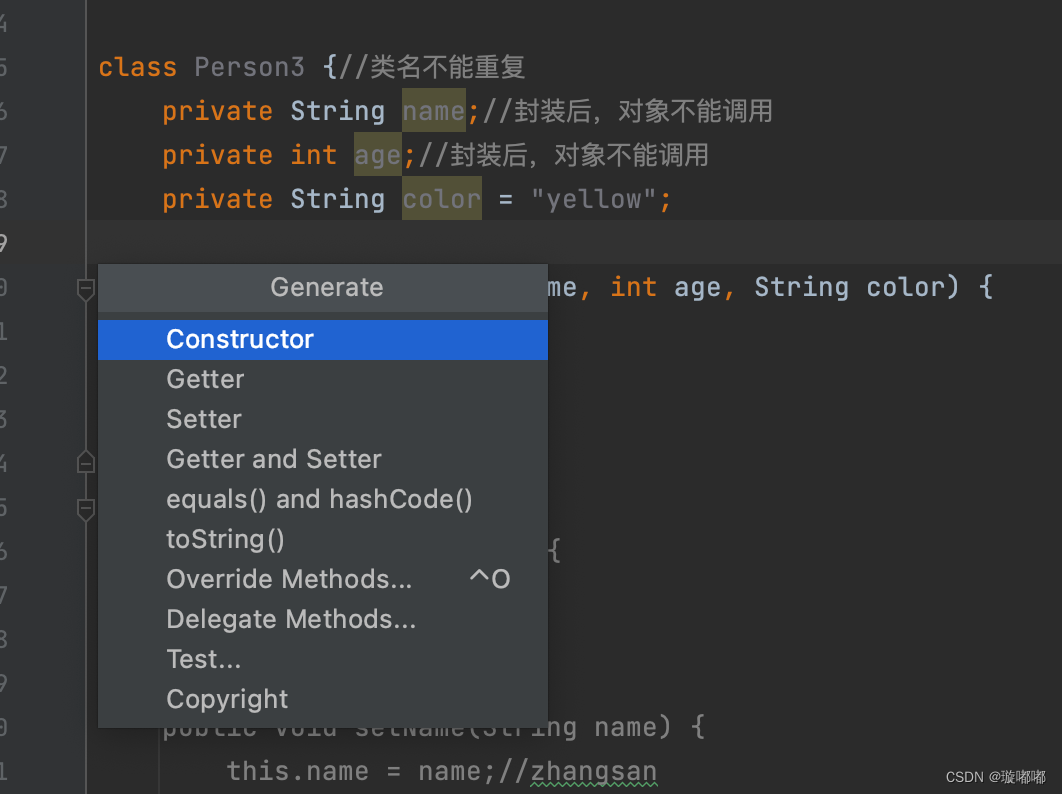This screenshot has height=794, width=1062.
Task: Choose toString() from the Generate menu
Action: [225, 539]
